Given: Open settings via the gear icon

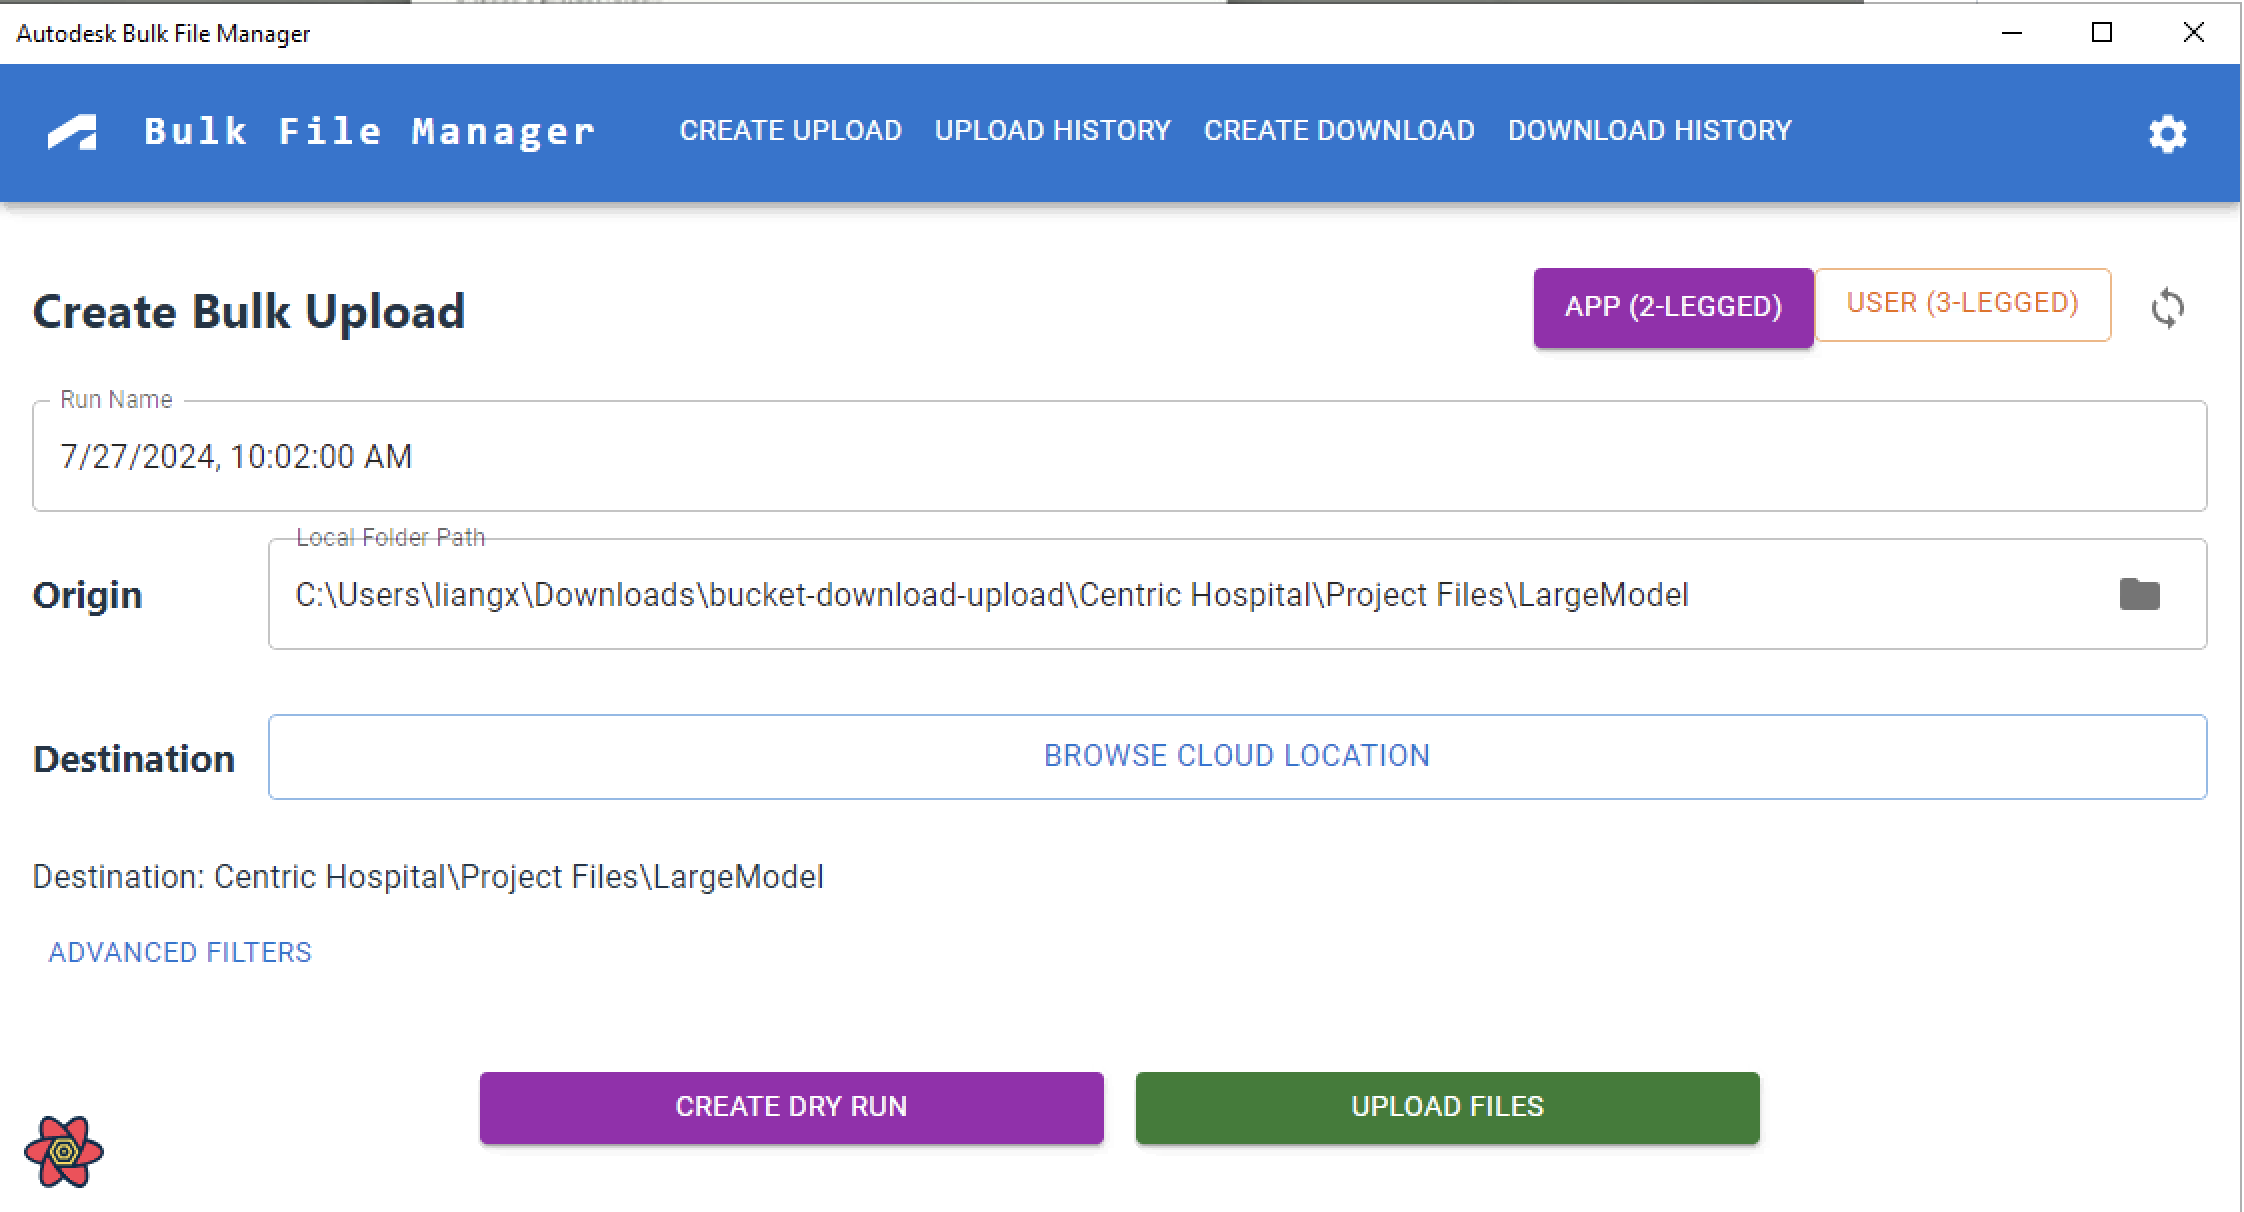Looking at the screenshot, I should pos(2167,133).
